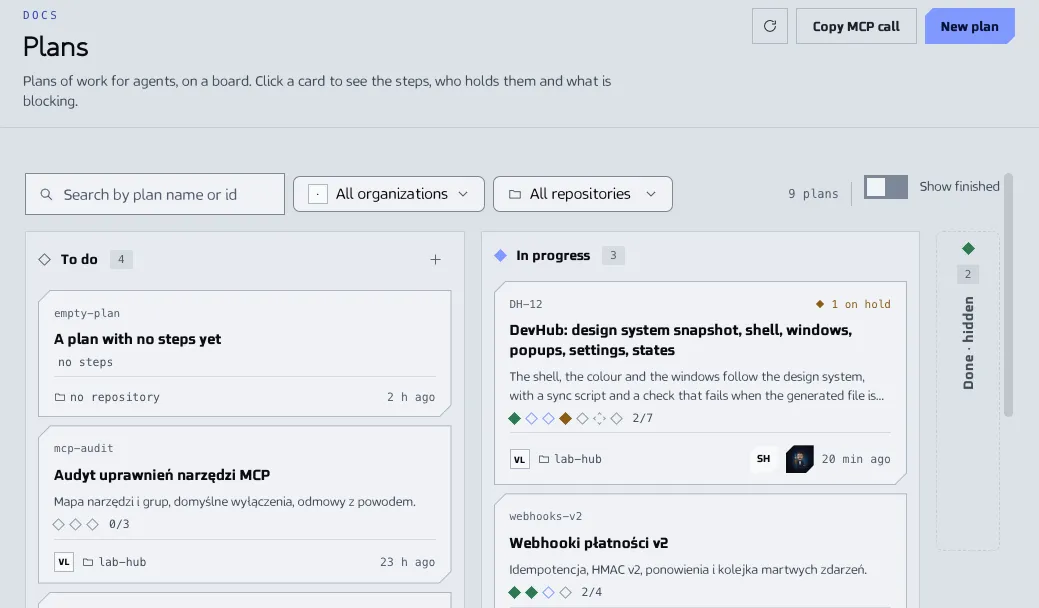Open the DevHub design system snapshot card
Screen dimensions: 1039x608
700,383
